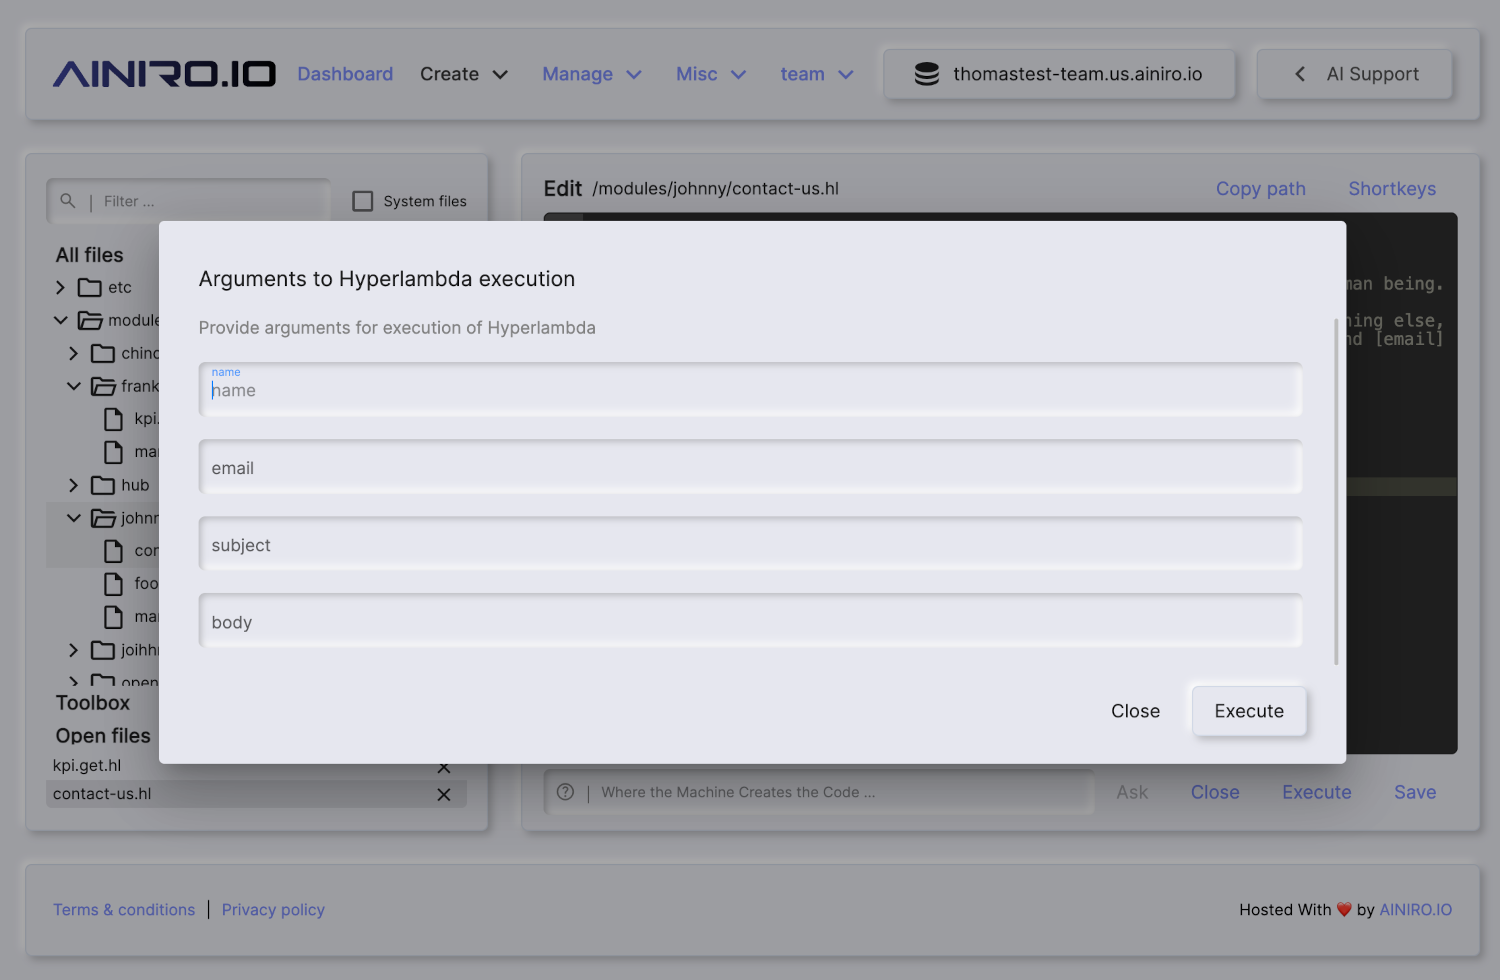
Task: Click the hub folder icon
Action: pyautogui.click(x=103, y=485)
